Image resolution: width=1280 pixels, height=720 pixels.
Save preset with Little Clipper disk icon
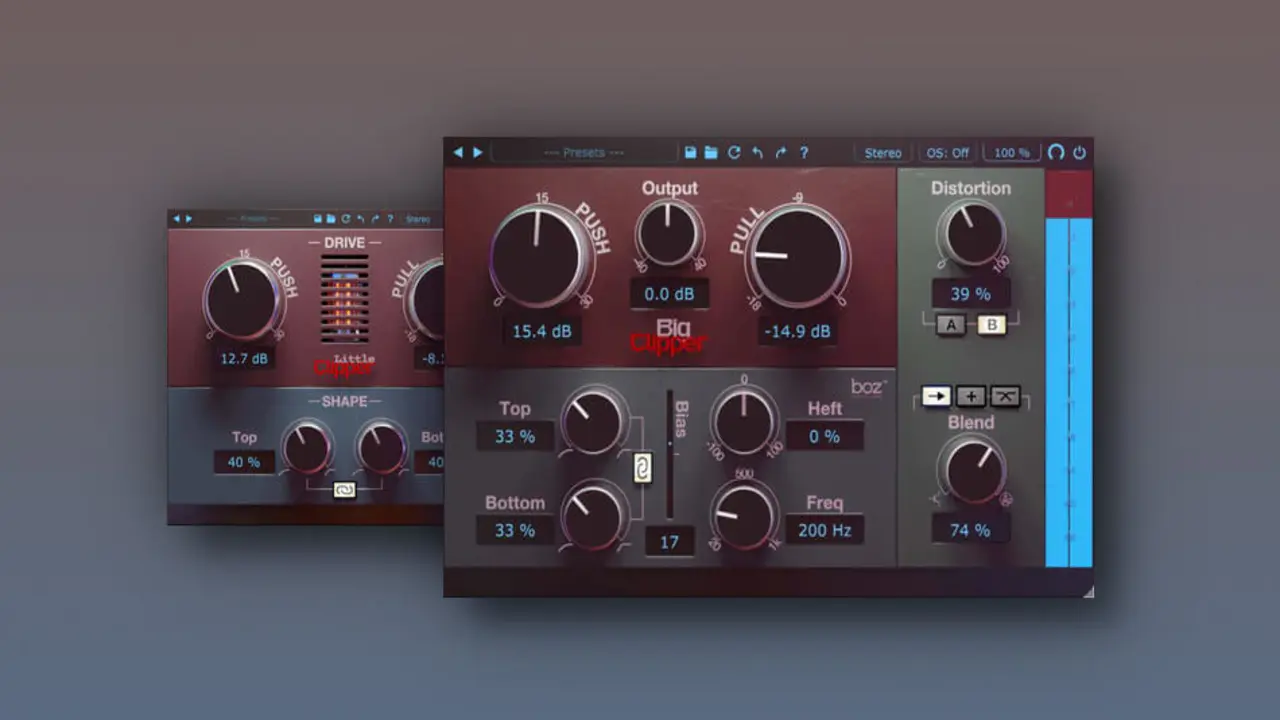coord(318,218)
